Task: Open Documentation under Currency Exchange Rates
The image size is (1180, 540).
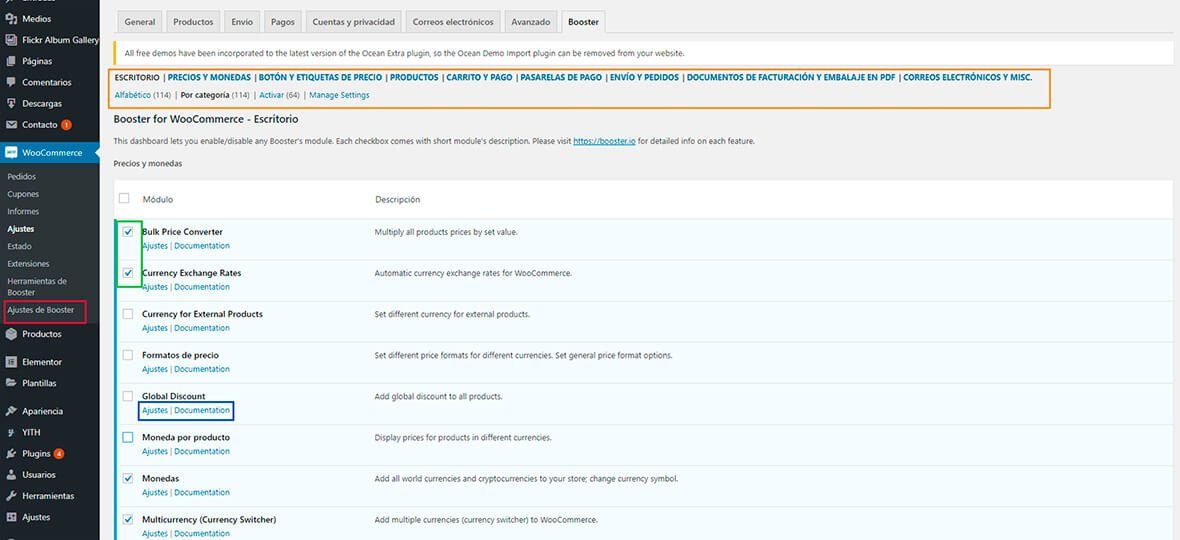Action: (202, 287)
